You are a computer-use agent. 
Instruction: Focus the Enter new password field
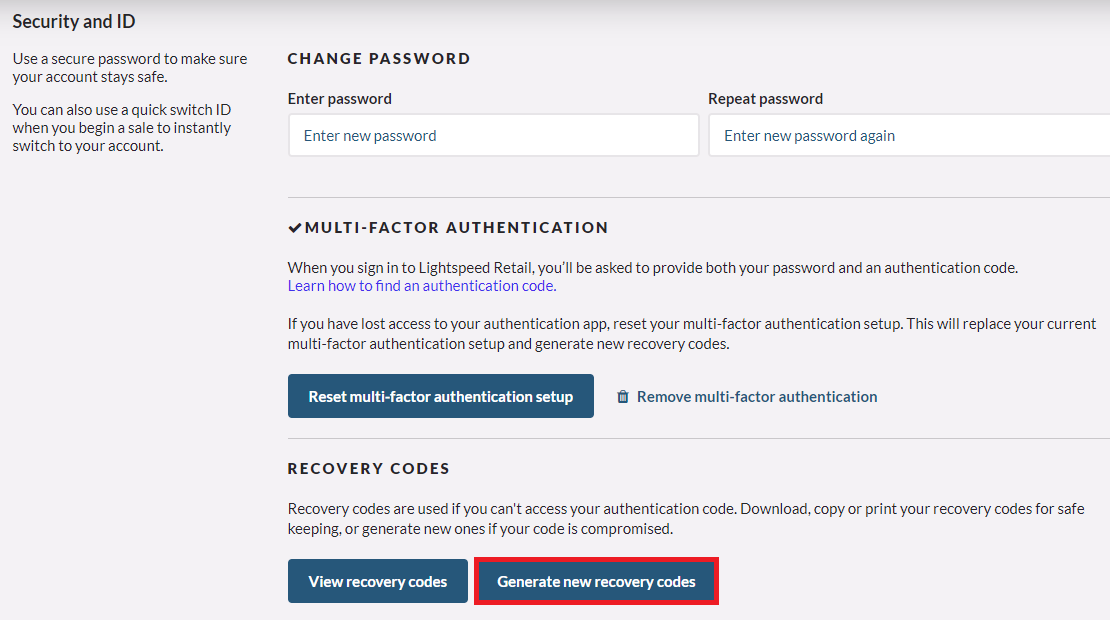493,135
